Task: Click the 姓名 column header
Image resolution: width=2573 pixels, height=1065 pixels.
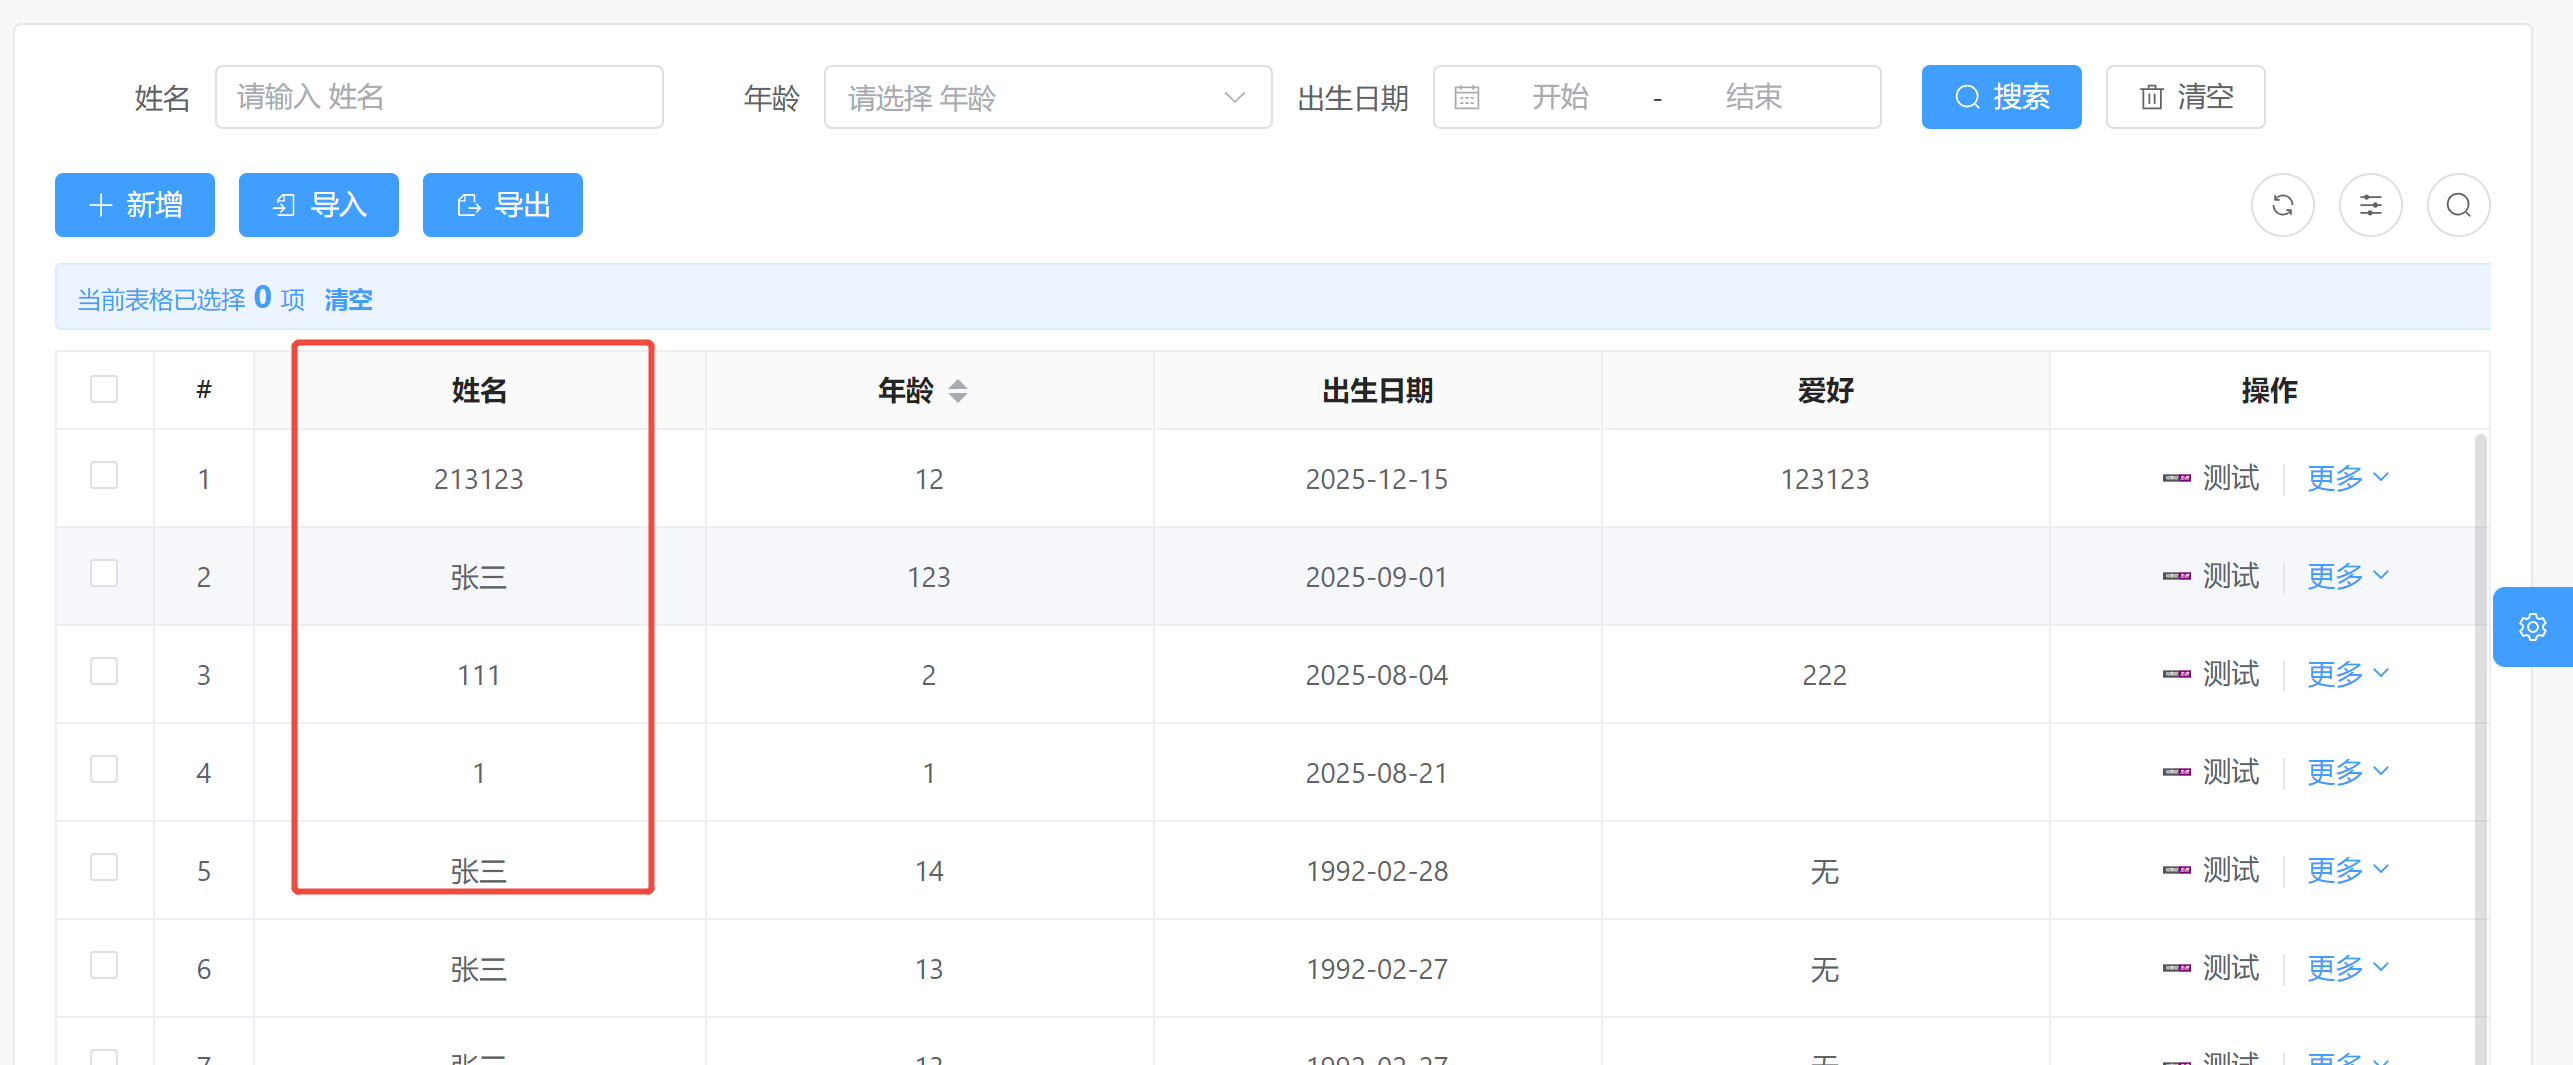Action: coord(479,390)
